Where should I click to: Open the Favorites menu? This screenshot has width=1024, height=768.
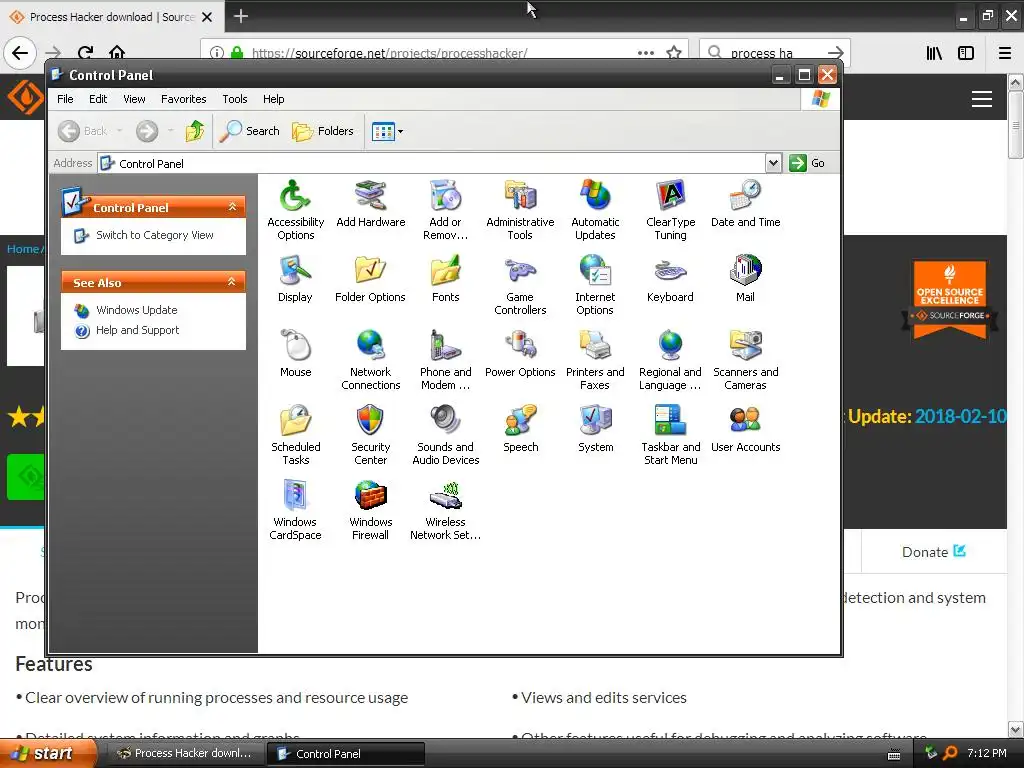pyautogui.click(x=184, y=99)
